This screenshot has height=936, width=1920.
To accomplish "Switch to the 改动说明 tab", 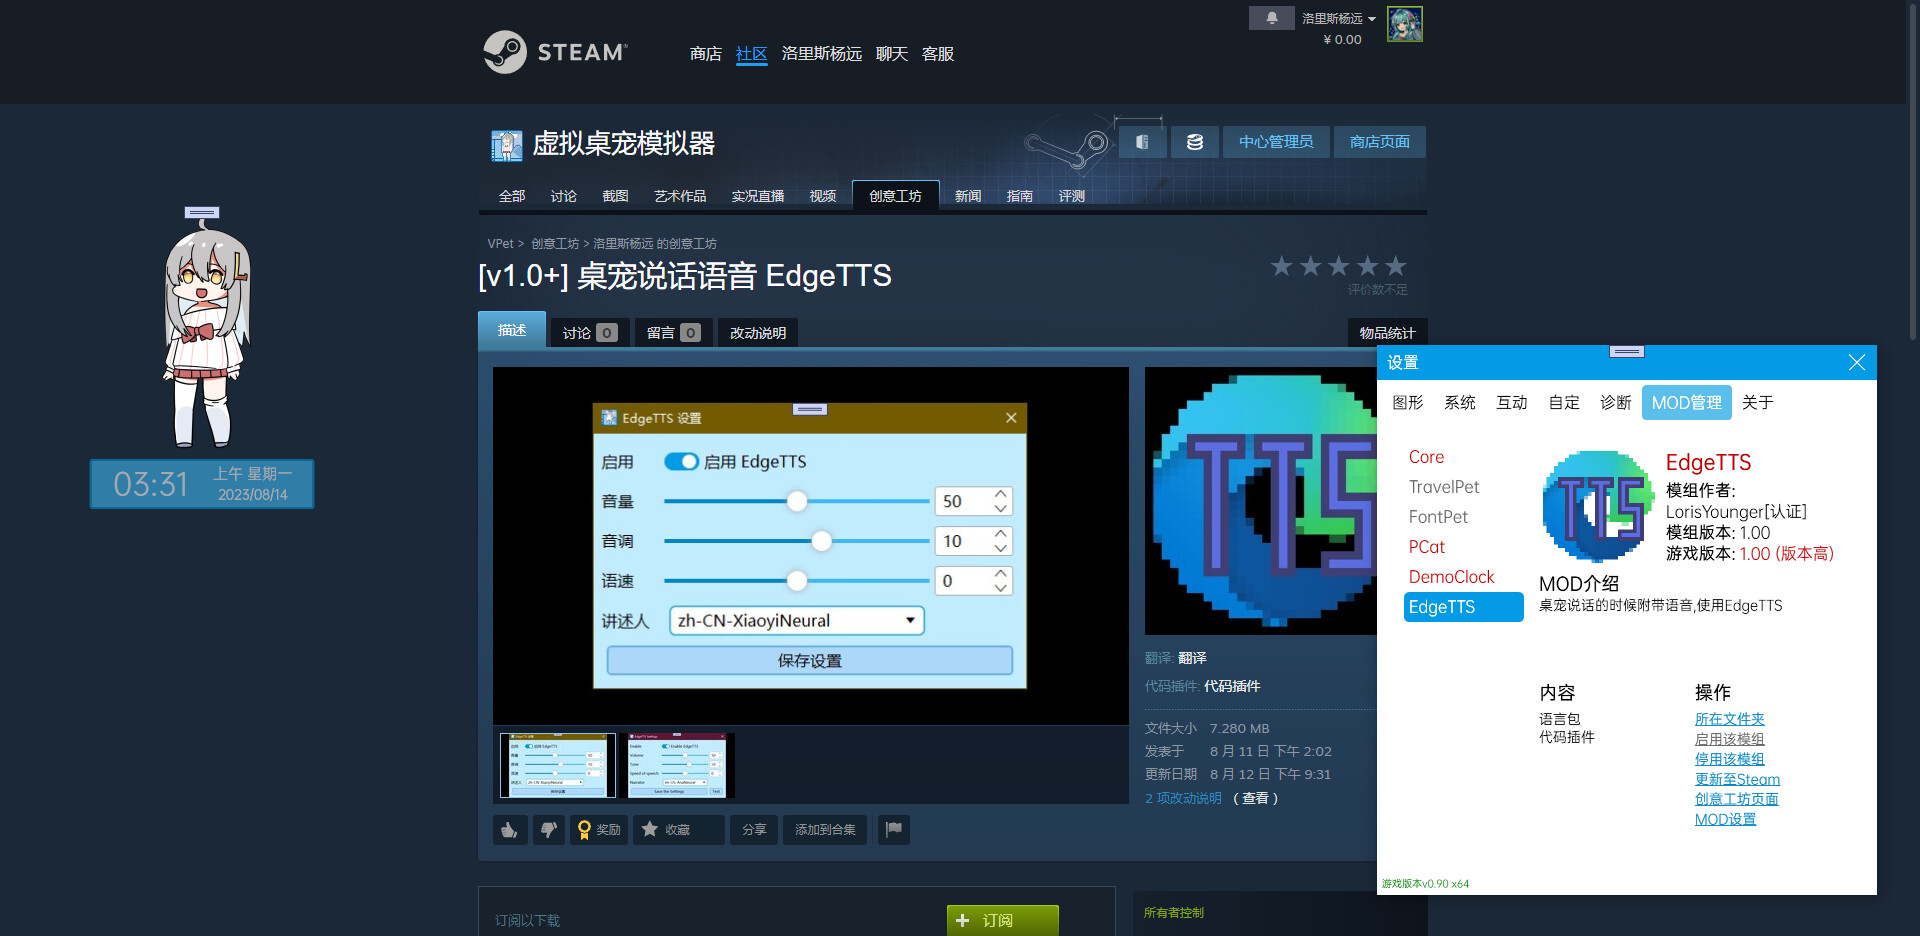I will pyautogui.click(x=757, y=332).
